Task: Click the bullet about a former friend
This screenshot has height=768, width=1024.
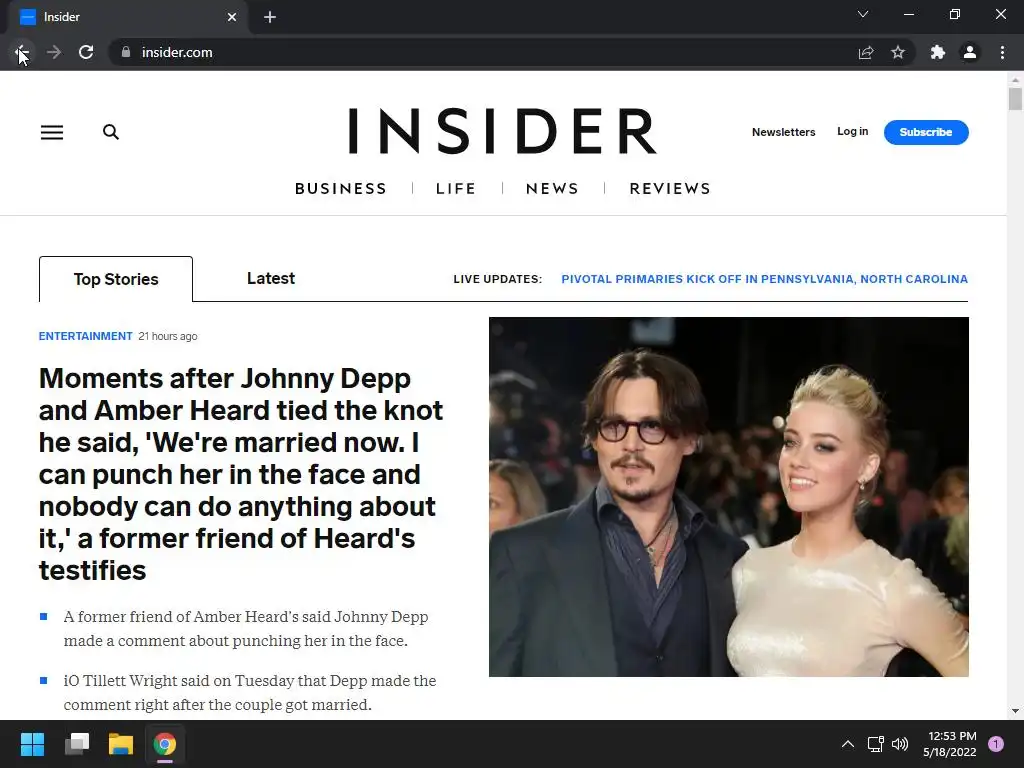Action: (x=246, y=628)
